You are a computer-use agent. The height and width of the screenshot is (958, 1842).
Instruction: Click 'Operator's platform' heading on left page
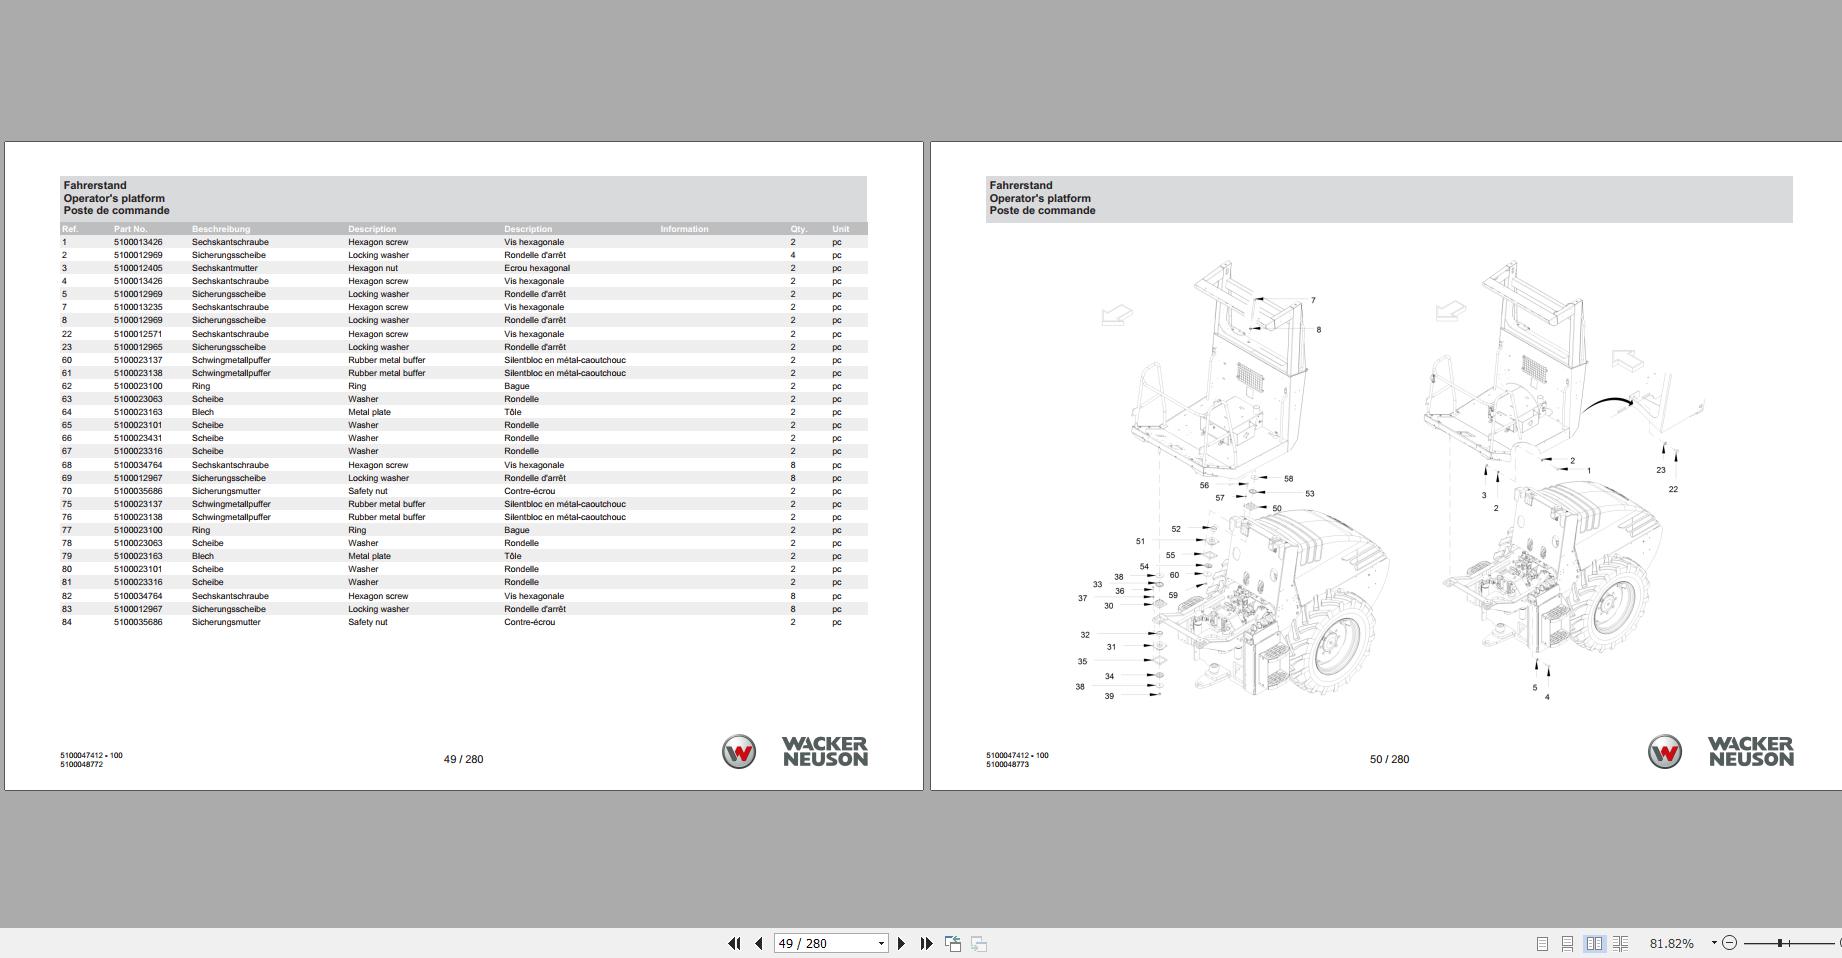[114, 198]
